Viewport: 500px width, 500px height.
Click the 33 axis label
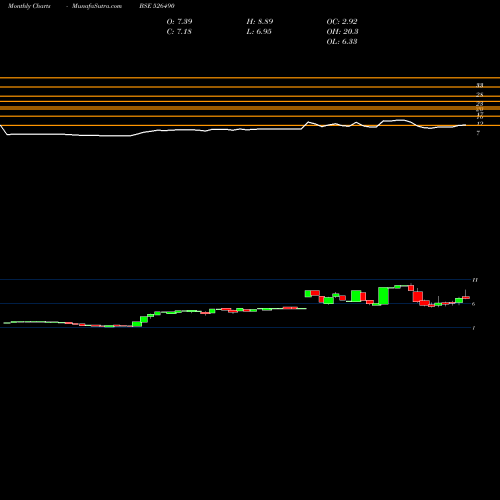pyautogui.click(x=479, y=86)
